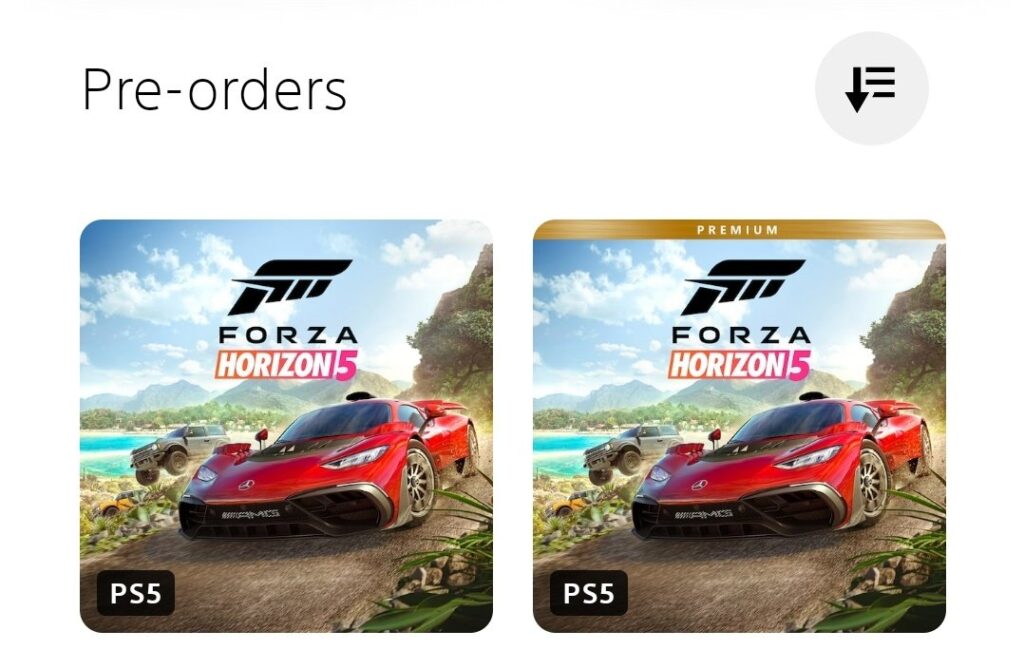Click the FORZA text on premium cover

point(741,335)
